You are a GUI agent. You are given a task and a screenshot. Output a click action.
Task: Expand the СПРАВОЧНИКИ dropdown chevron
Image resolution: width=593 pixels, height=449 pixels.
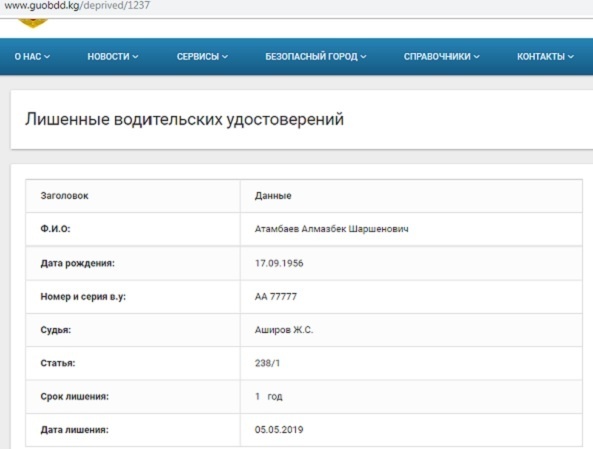point(477,57)
